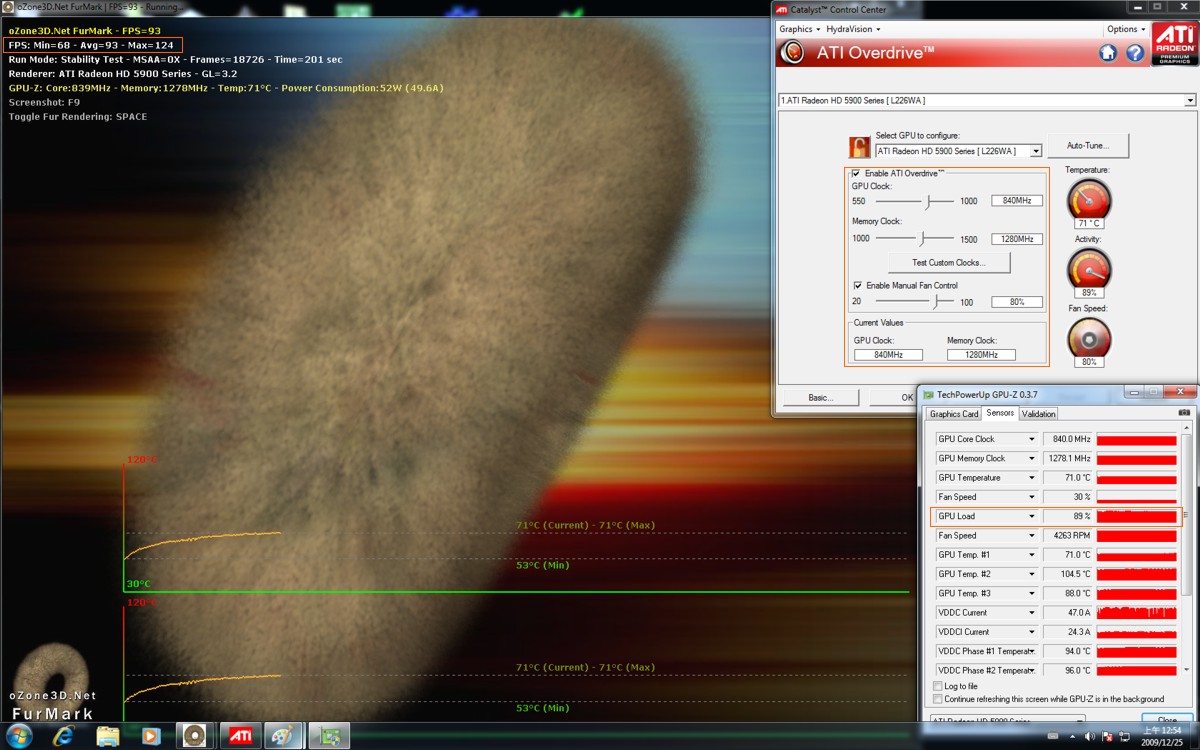Switch to Catalyst Control Center taskbar icon

tap(241, 736)
